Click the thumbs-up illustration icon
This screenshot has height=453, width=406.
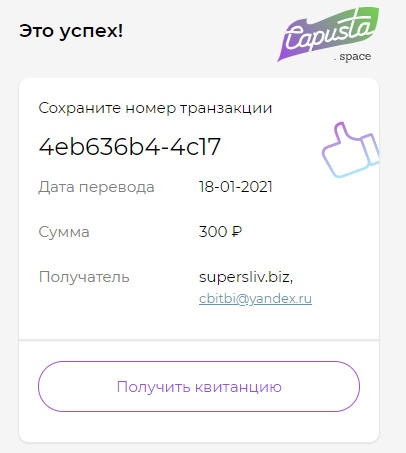click(350, 150)
